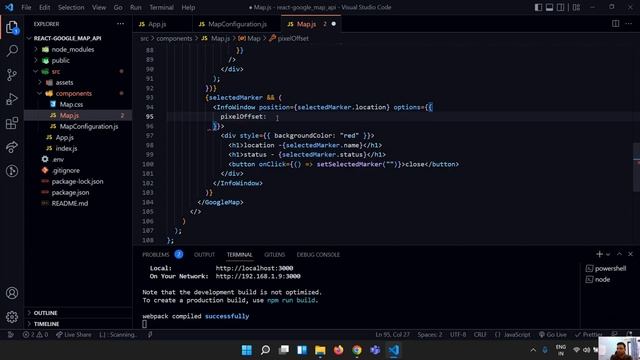Viewport: 640px width, 360px height.
Task: Open the Explorer view in activity bar
Action: pos(12,28)
